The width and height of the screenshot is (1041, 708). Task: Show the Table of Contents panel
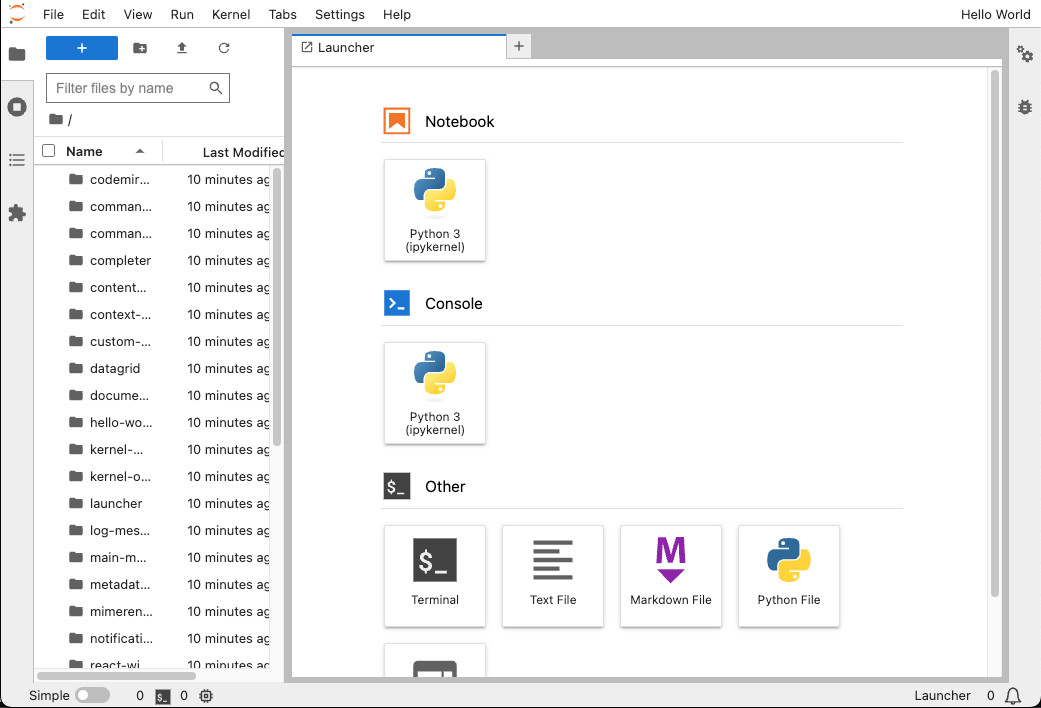click(17, 160)
